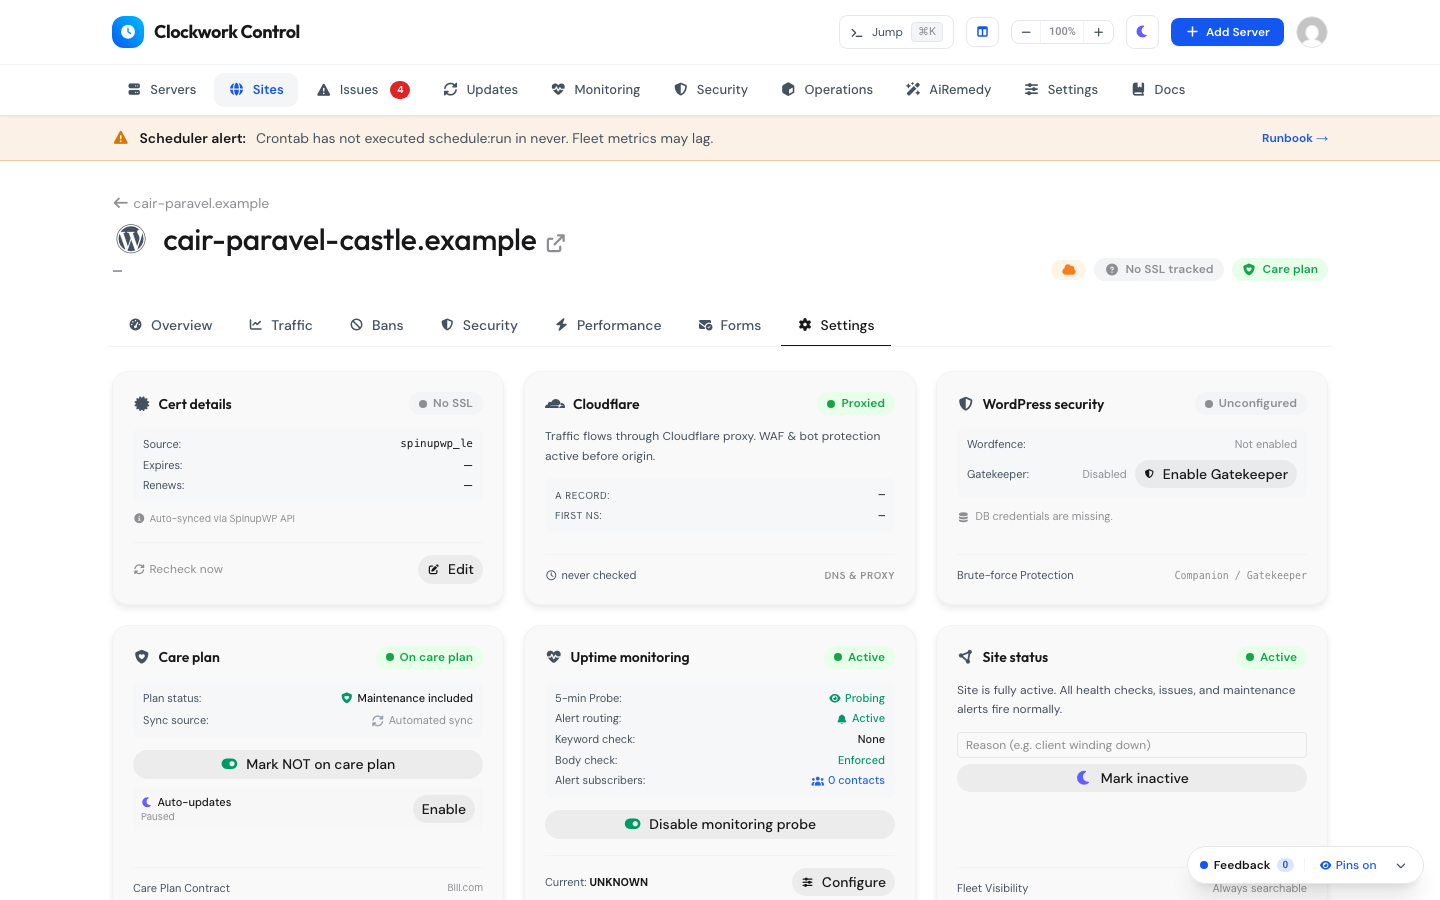
Task: Open Updates in the top navigation
Action: pyautogui.click(x=481, y=90)
